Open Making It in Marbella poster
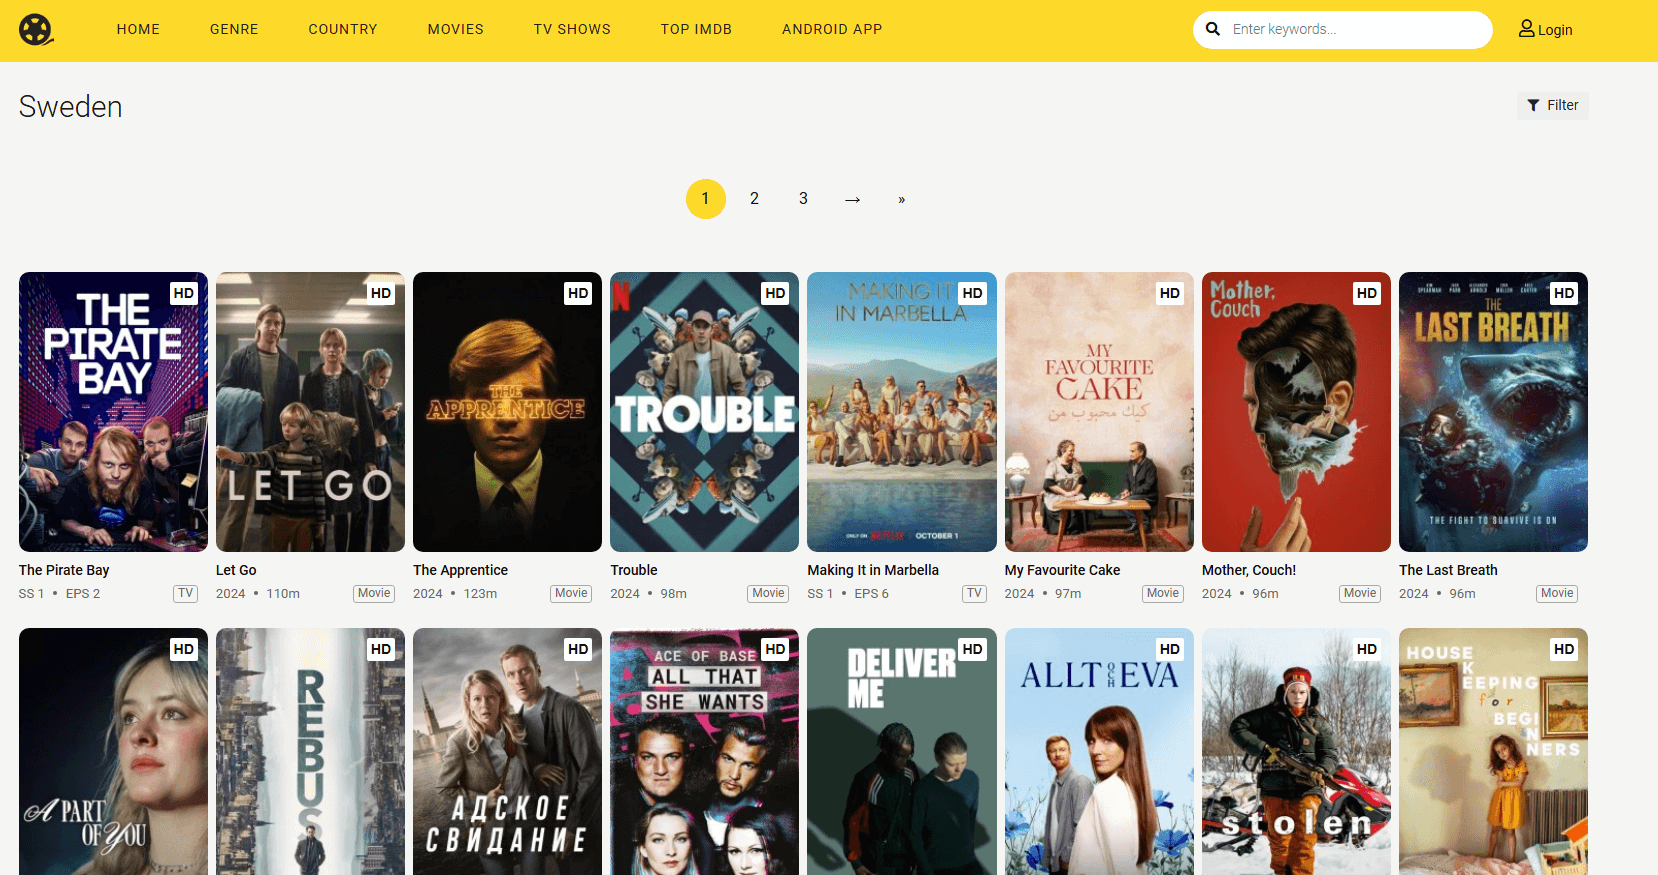 click(x=901, y=412)
